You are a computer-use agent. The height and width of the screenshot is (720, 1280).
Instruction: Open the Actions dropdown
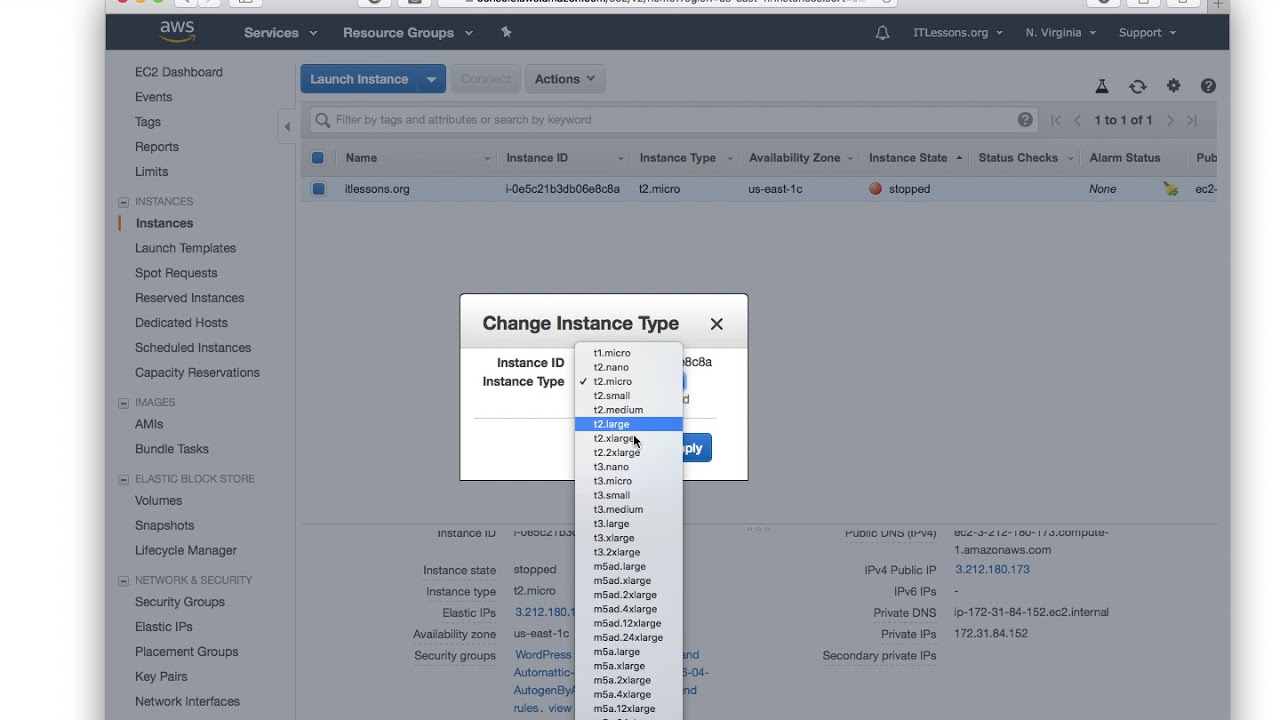click(564, 79)
